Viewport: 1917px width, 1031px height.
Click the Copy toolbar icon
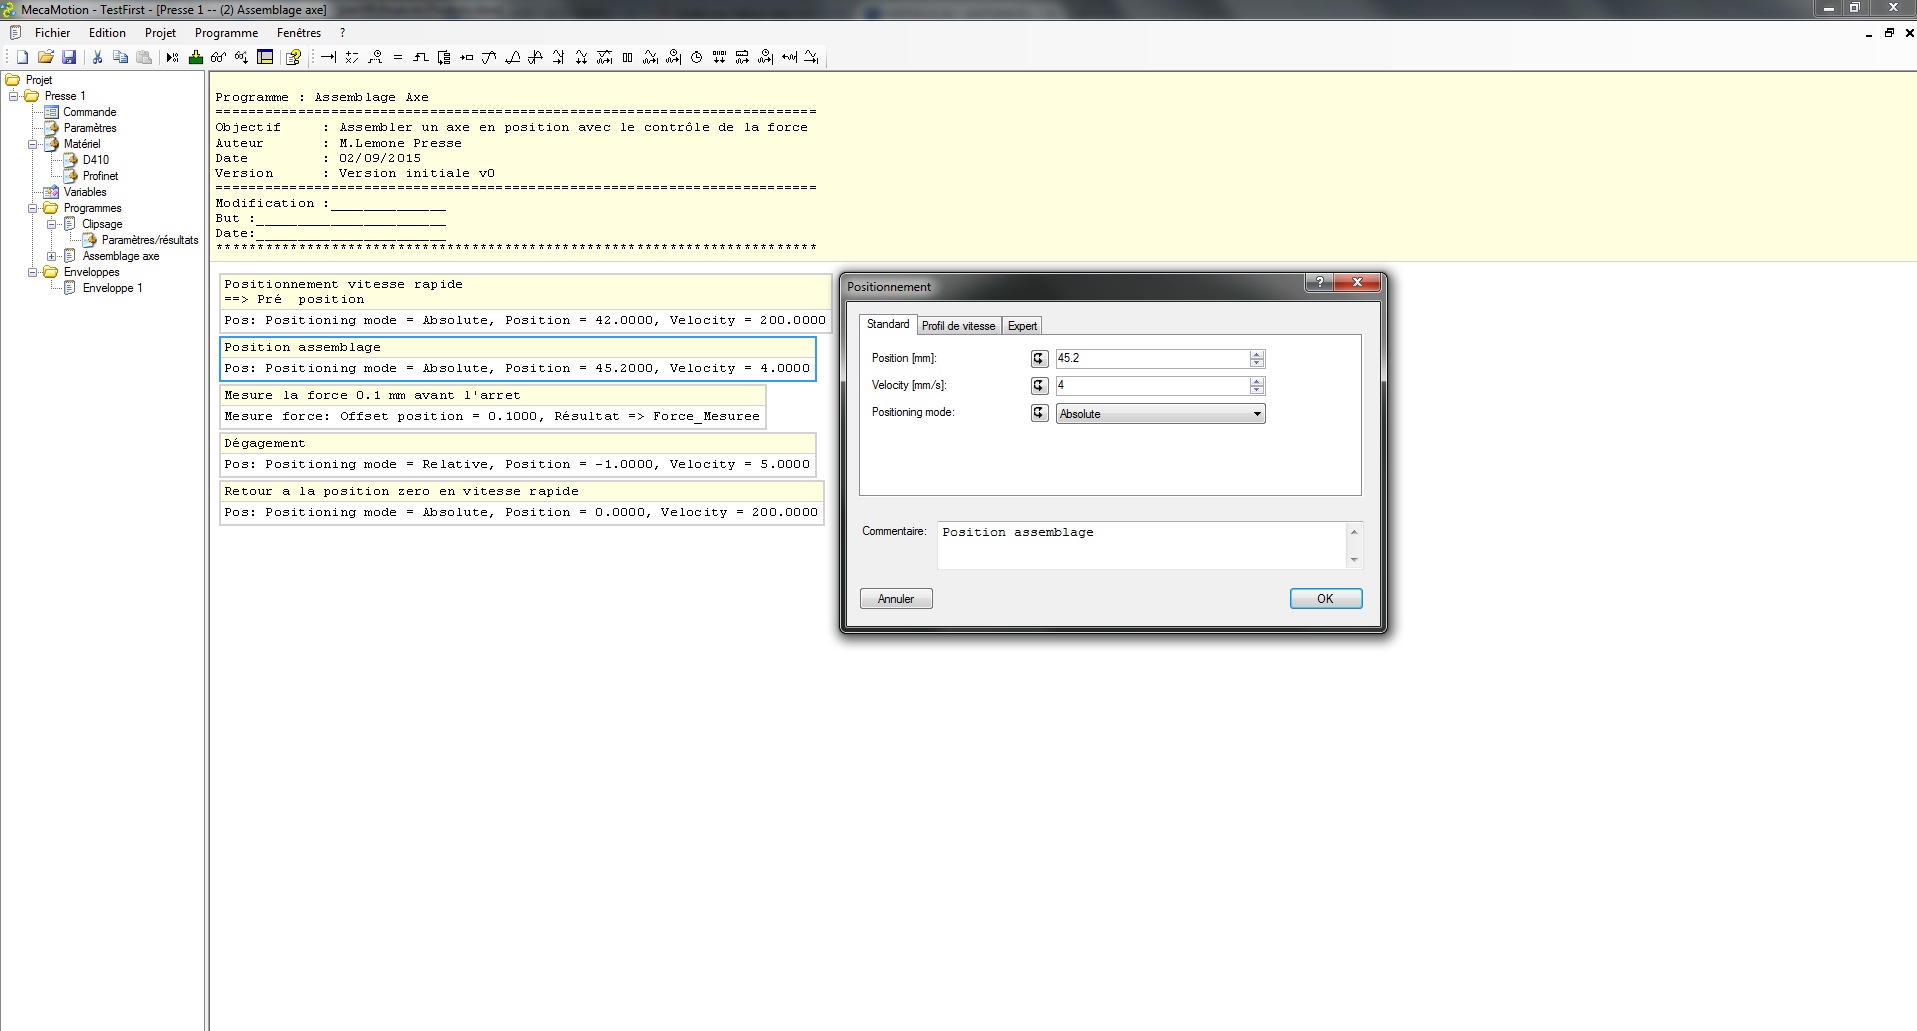click(120, 57)
